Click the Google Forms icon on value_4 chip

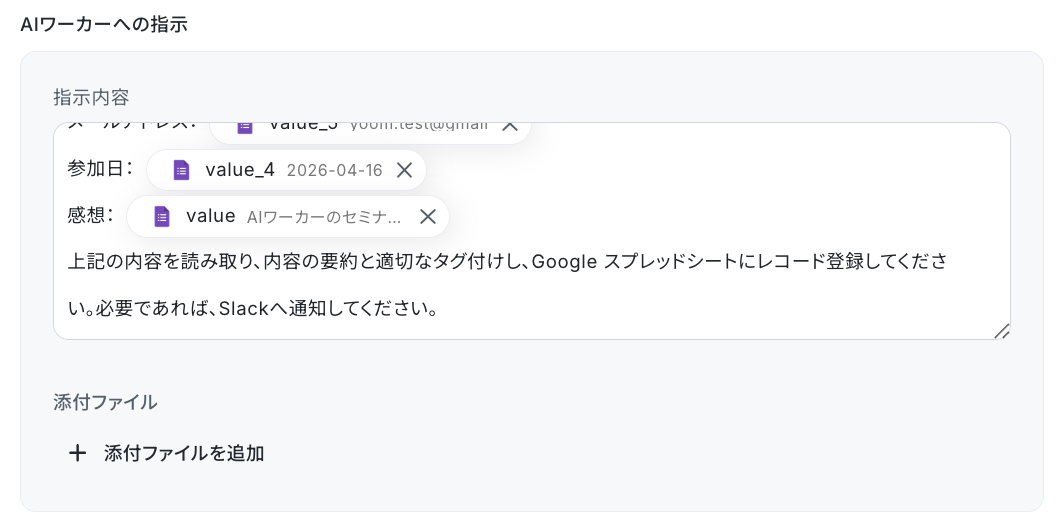181,170
